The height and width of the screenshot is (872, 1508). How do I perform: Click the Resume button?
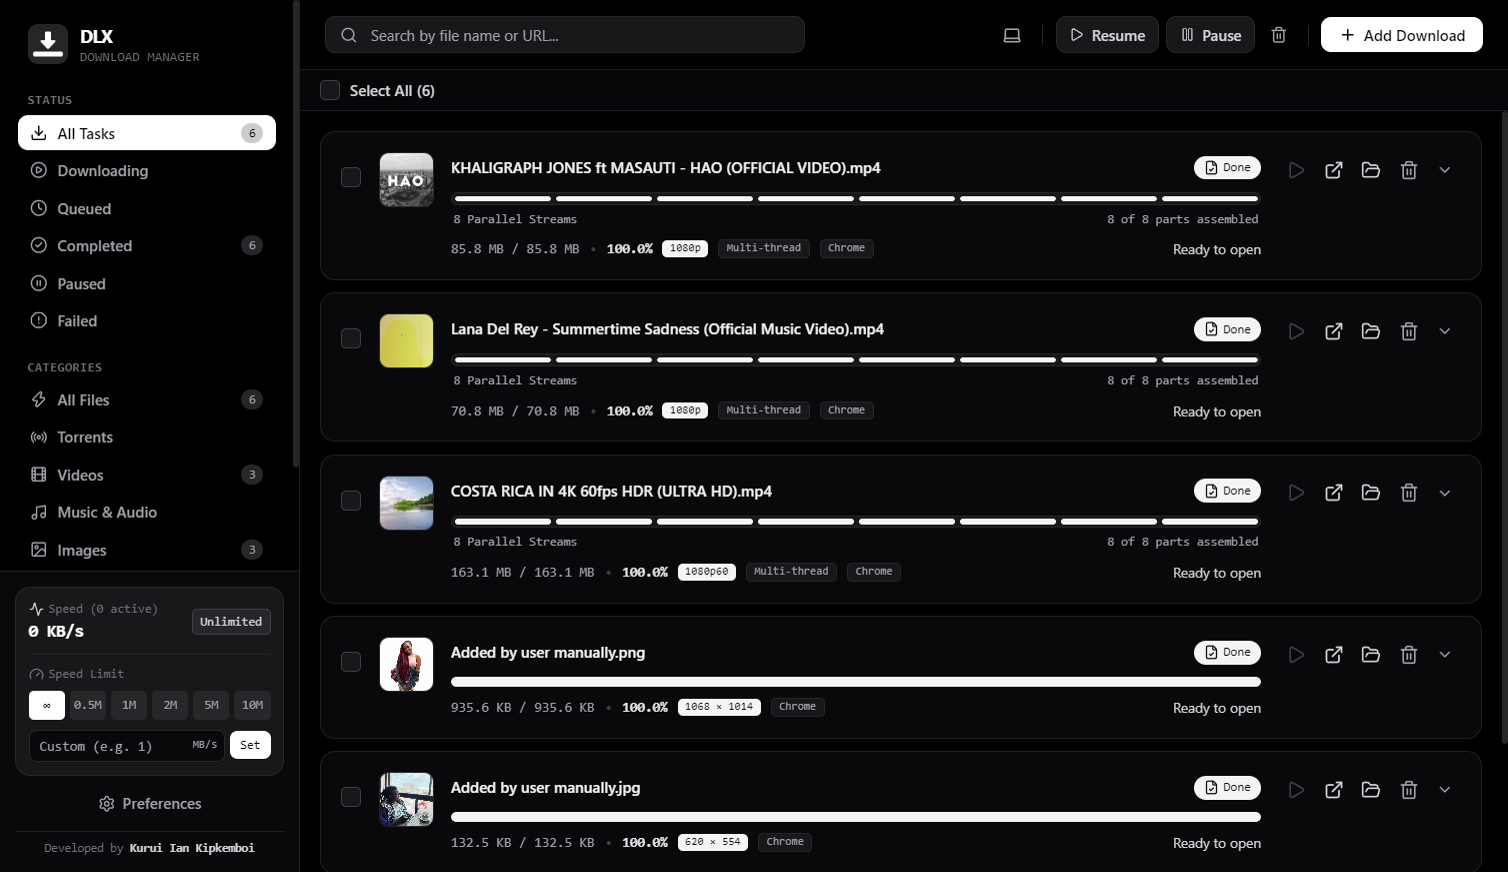pos(1107,35)
